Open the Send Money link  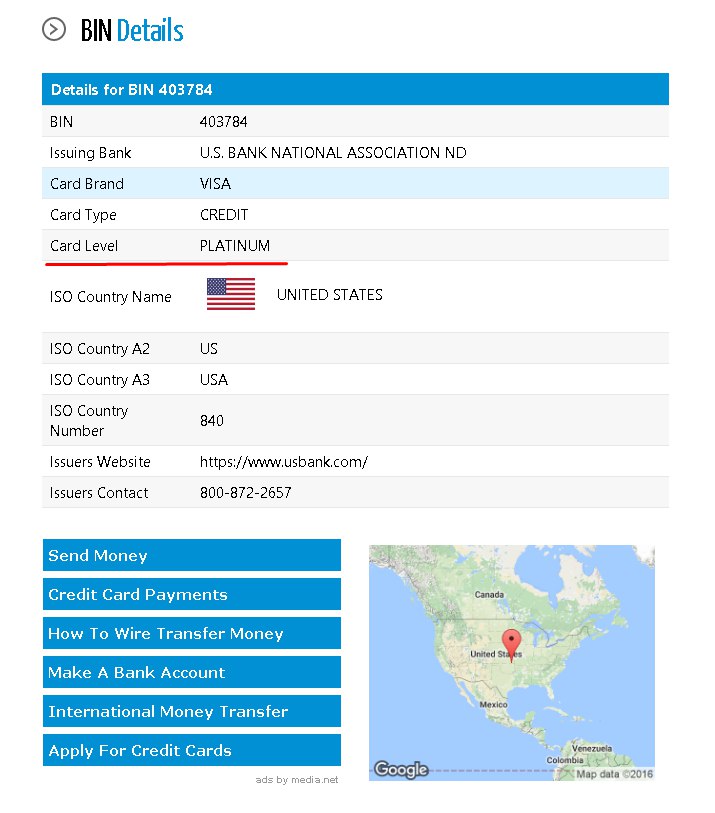click(x=192, y=555)
